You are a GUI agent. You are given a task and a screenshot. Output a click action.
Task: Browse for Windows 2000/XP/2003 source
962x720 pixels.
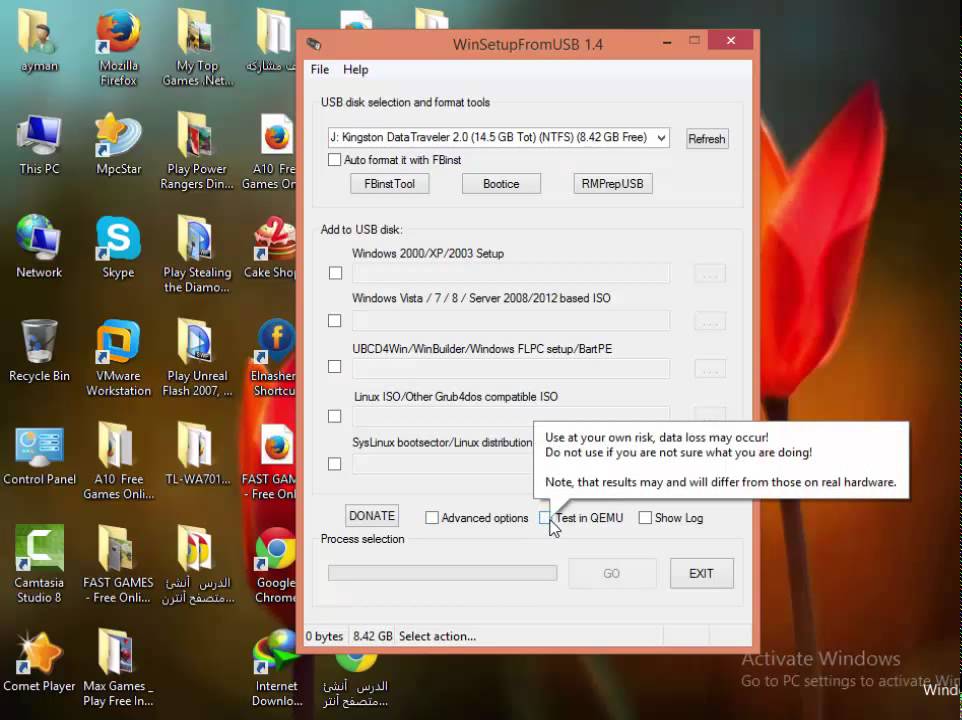tap(710, 274)
